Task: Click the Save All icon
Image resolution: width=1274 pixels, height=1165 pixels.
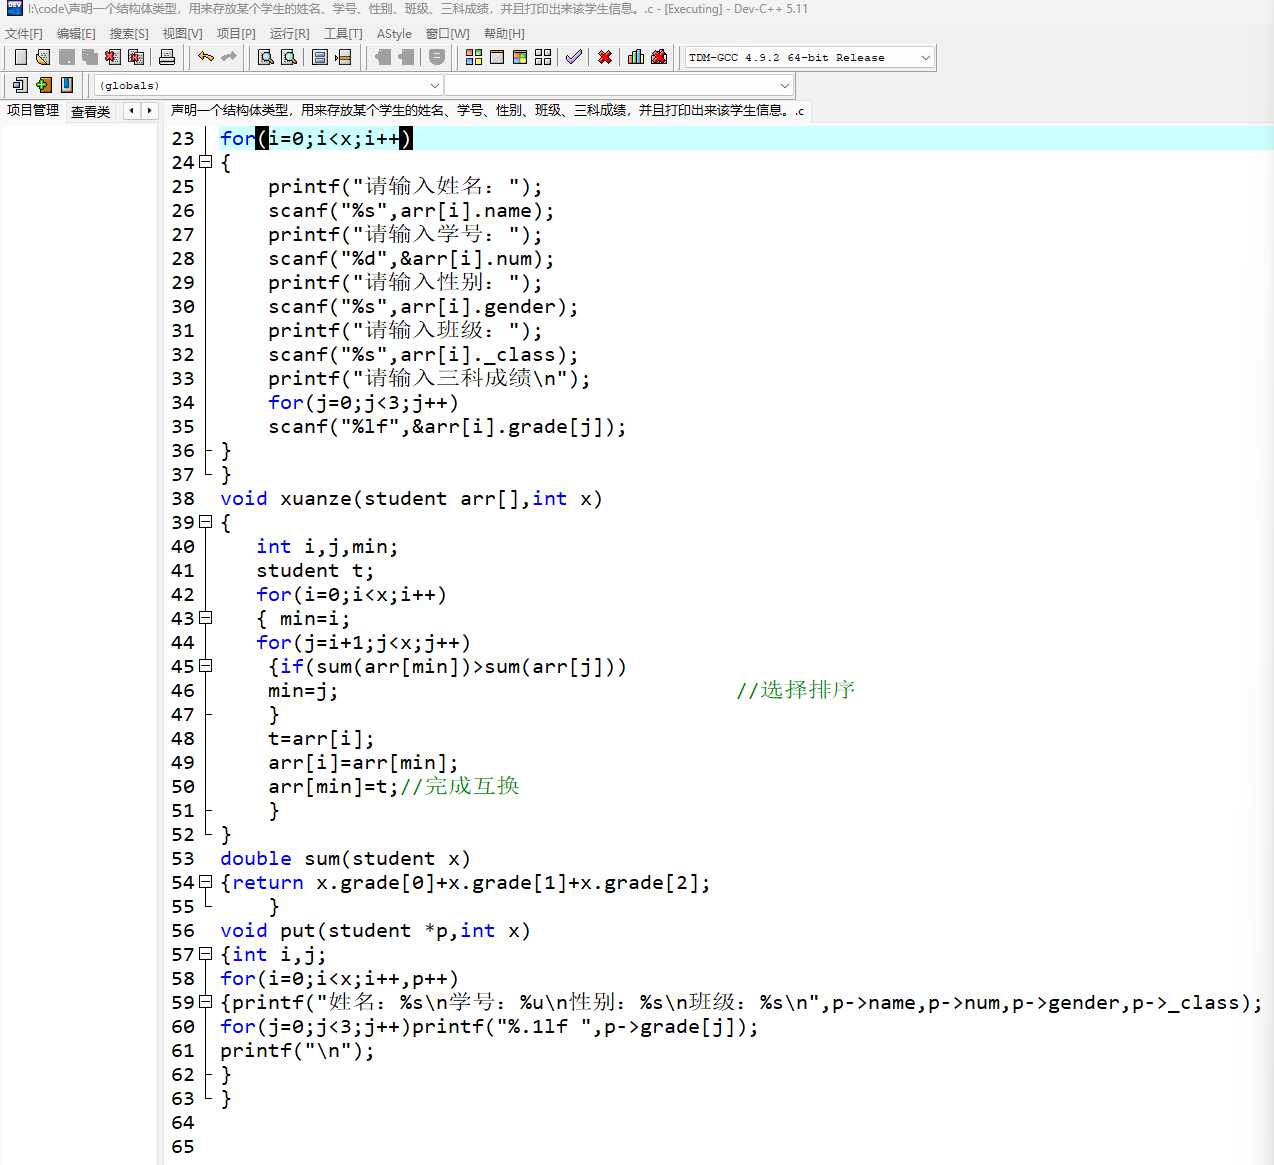Action: coord(90,57)
